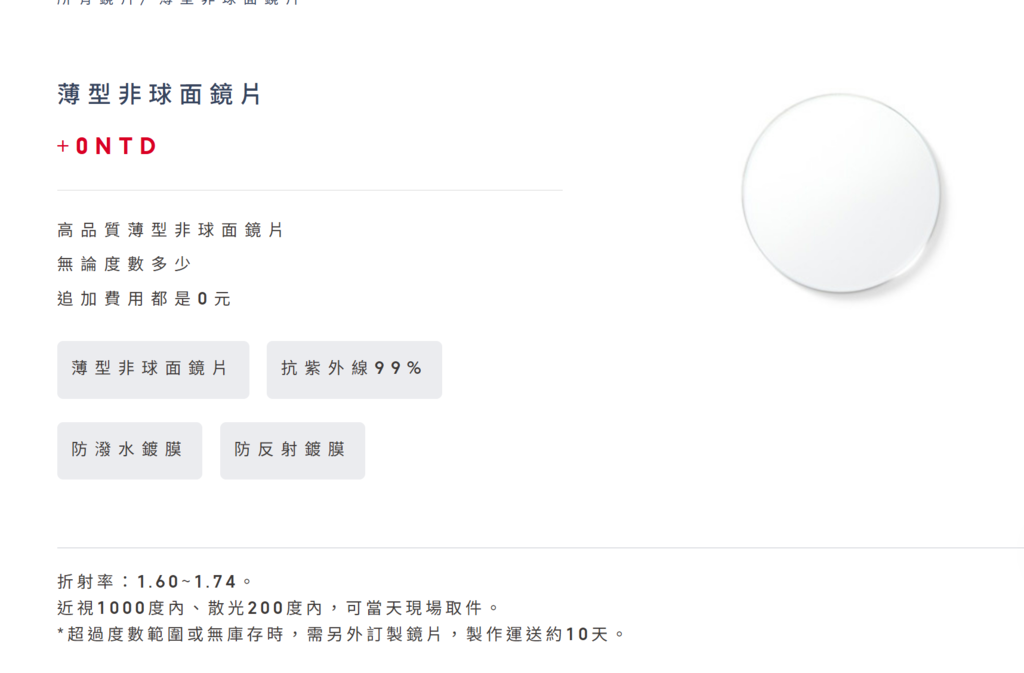Click the round lens product image

pos(840,193)
